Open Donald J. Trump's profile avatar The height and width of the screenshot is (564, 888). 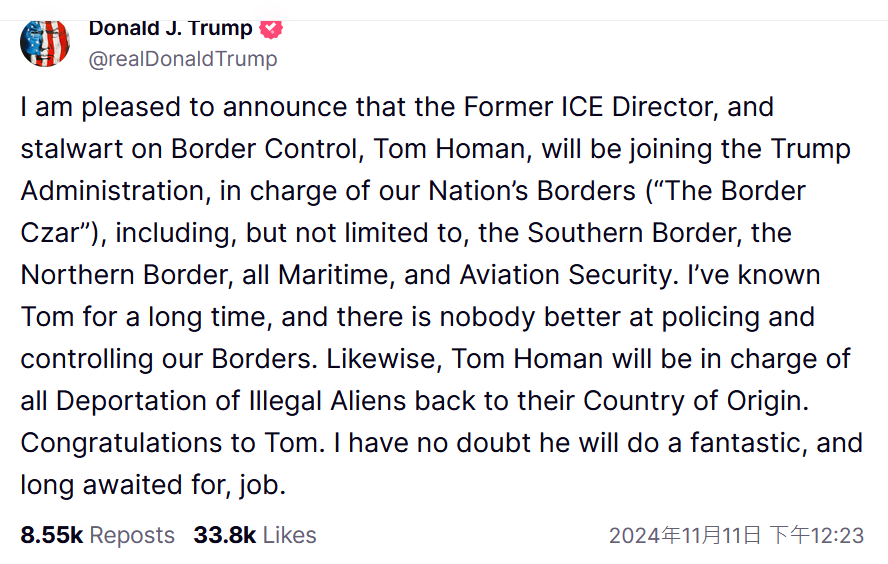(x=45, y=43)
